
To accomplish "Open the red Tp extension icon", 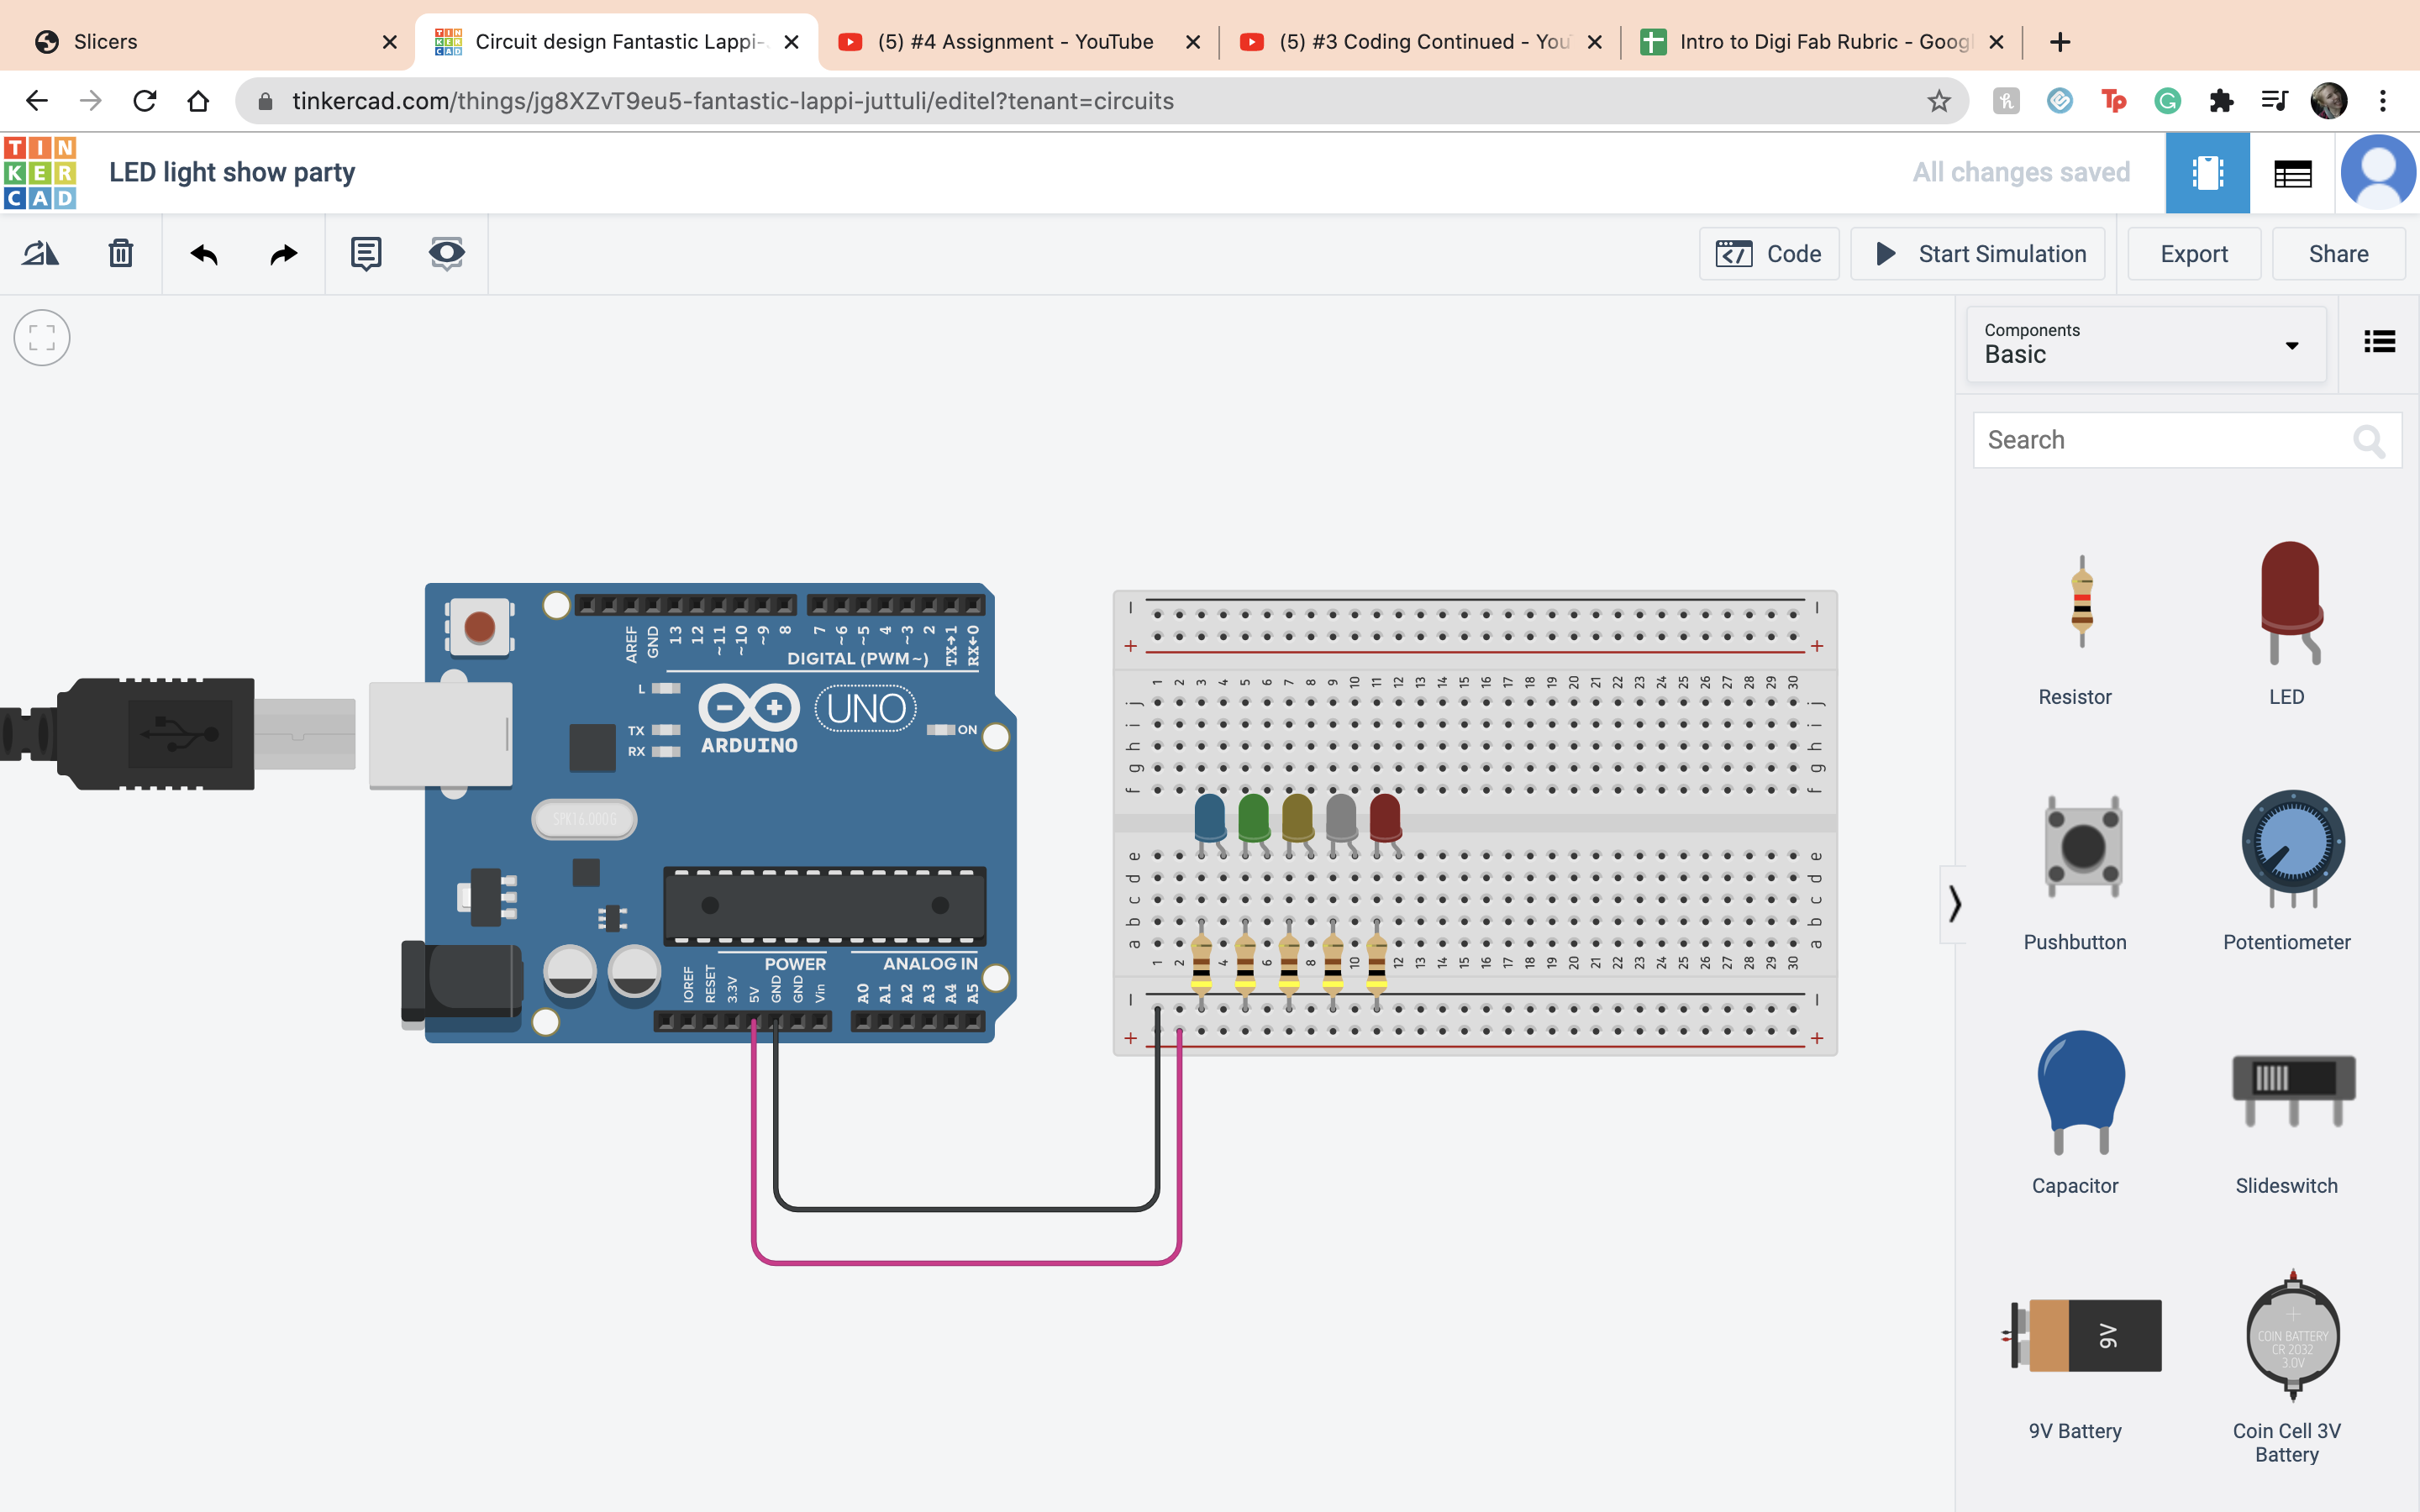I will coord(2113,101).
